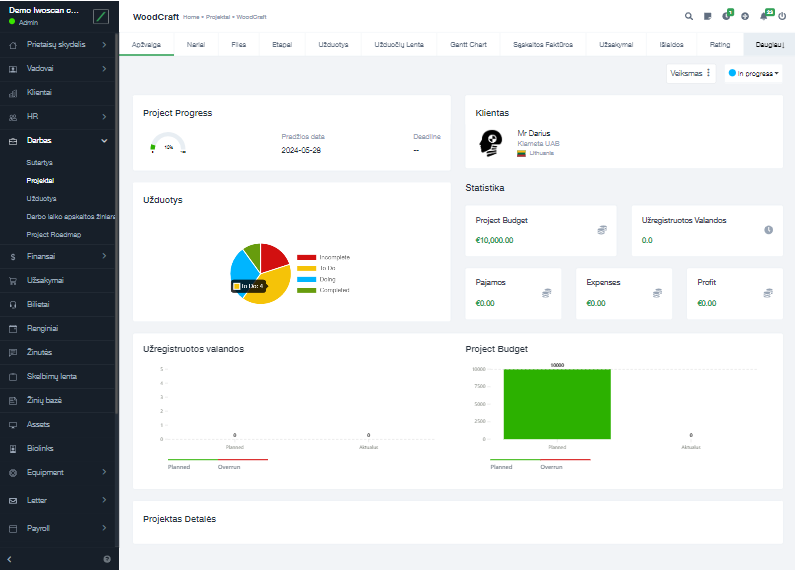Expand the Finansai sidebar menu

104,256
